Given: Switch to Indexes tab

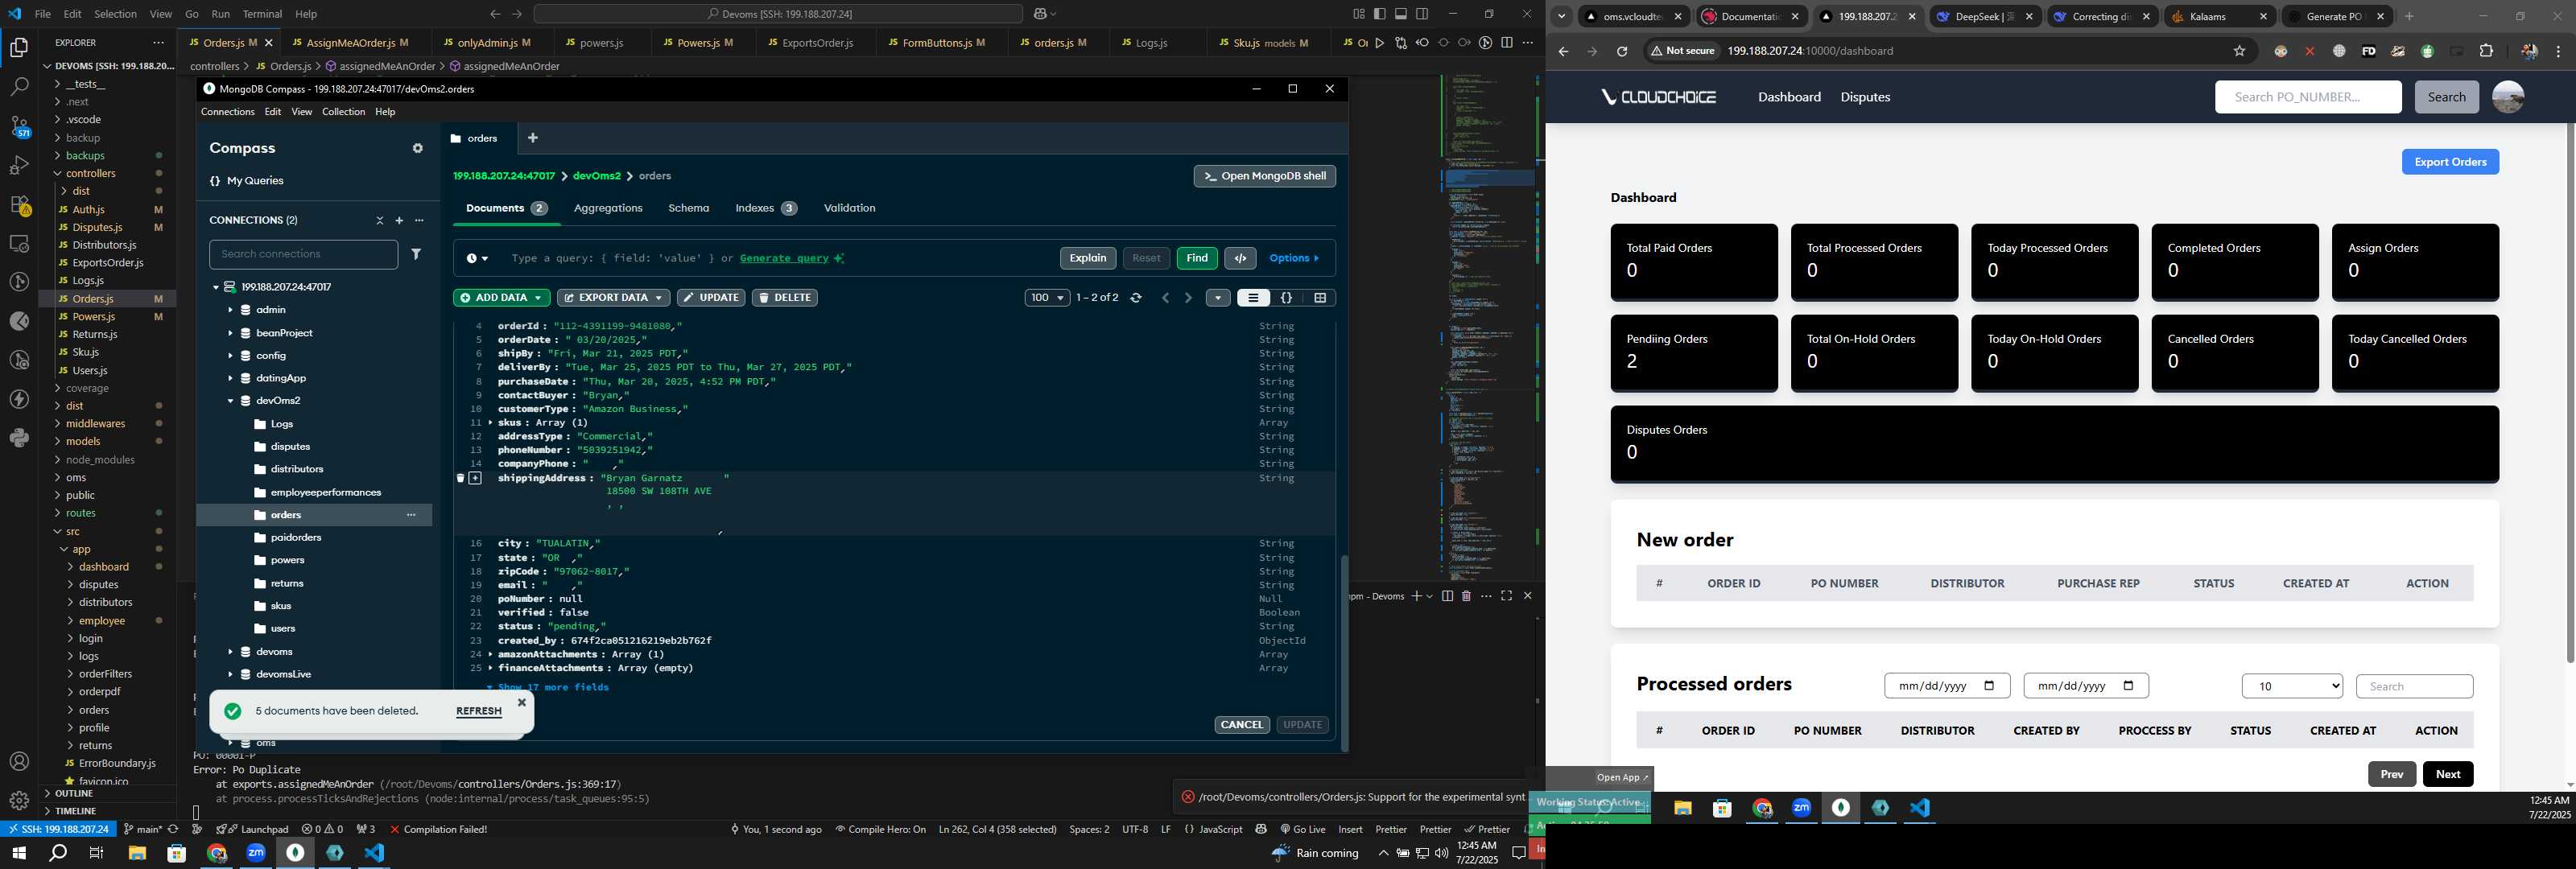Looking at the screenshot, I should tap(765, 208).
